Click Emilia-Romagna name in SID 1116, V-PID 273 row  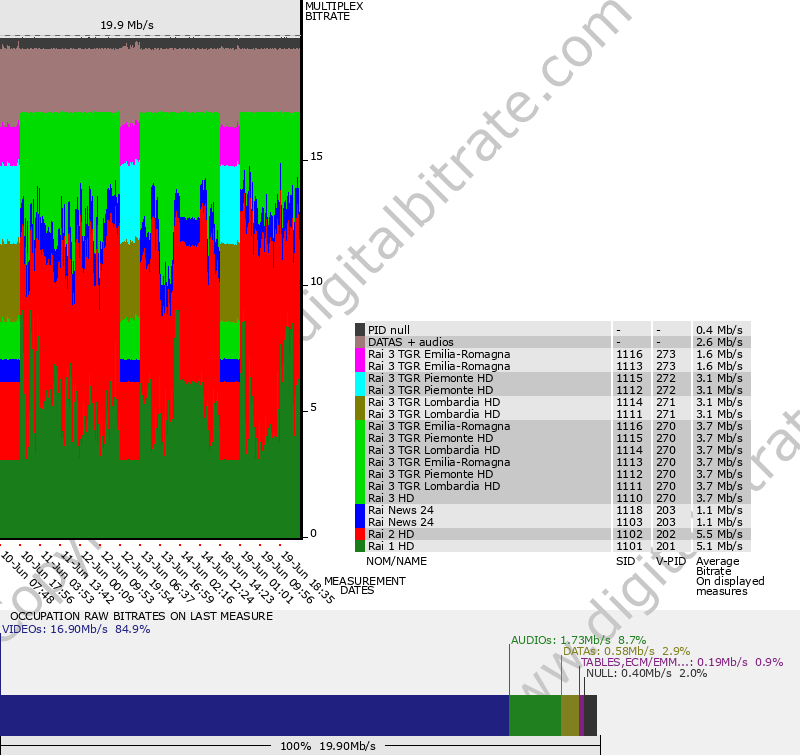(439, 354)
